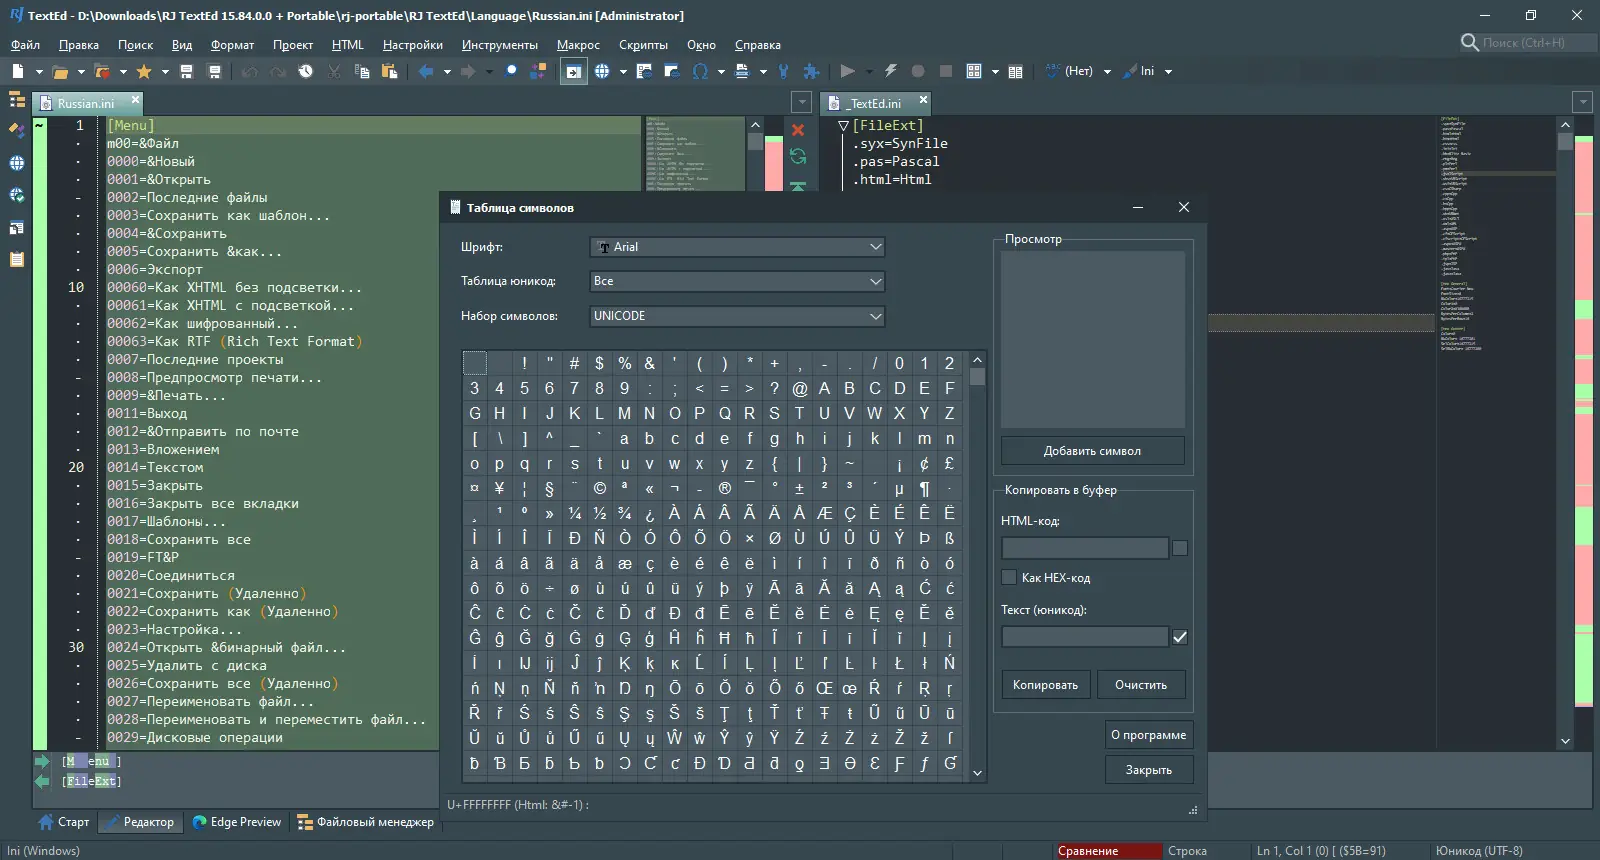Click the clock history toolbar icon
This screenshot has height=860, width=1600.
point(306,71)
